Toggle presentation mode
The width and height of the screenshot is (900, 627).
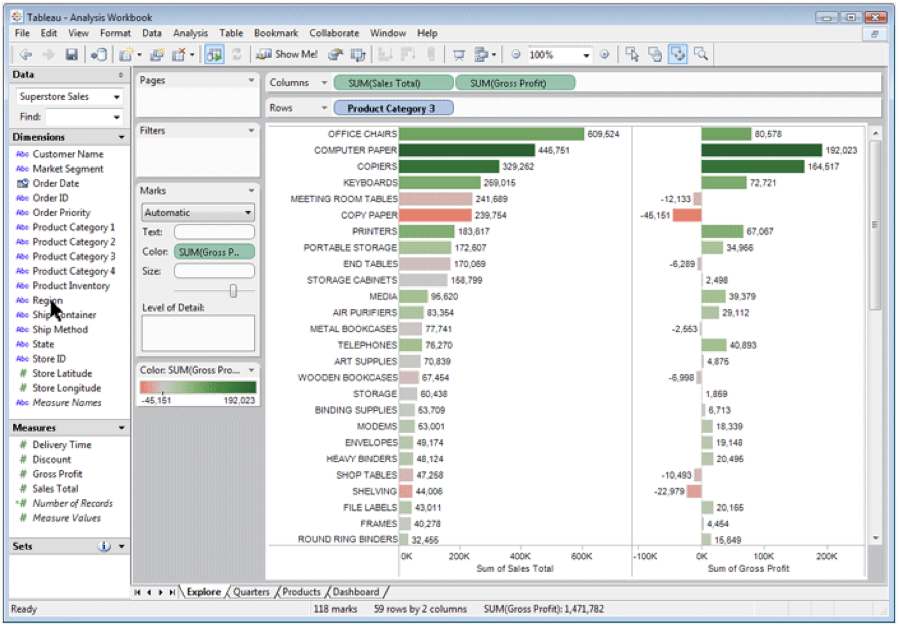[459, 55]
